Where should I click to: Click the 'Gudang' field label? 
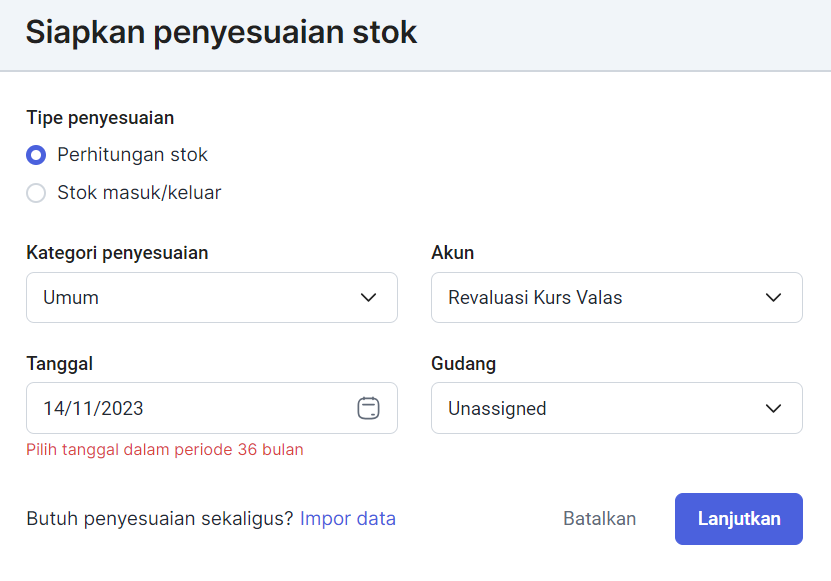click(x=464, y=364)
